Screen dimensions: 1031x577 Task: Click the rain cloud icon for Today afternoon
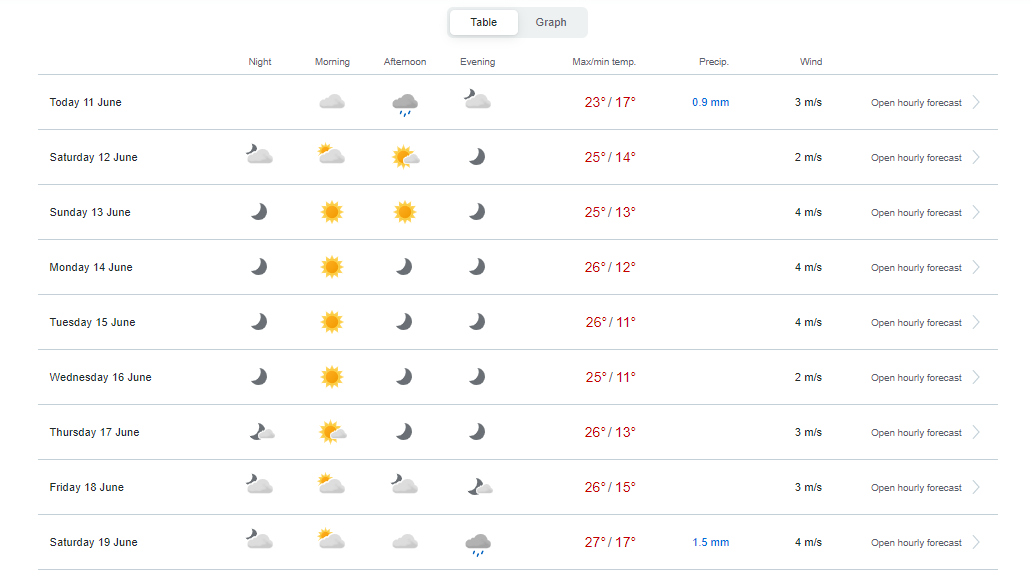pyautogui.click(x=405, y=104)
